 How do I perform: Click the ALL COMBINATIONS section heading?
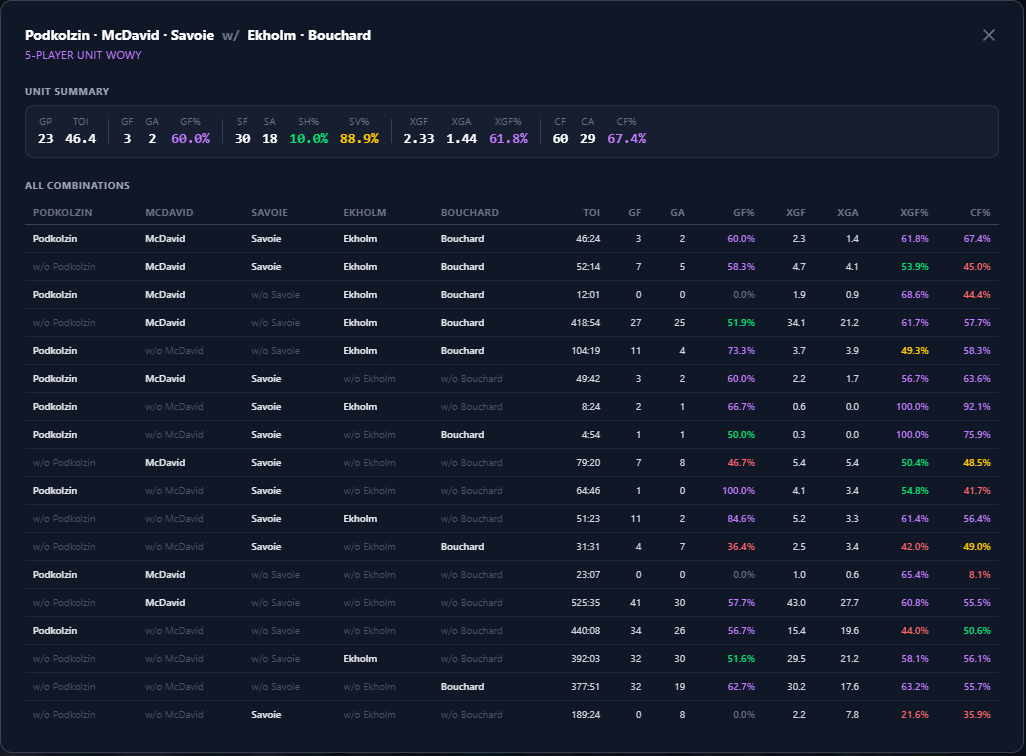77,186
